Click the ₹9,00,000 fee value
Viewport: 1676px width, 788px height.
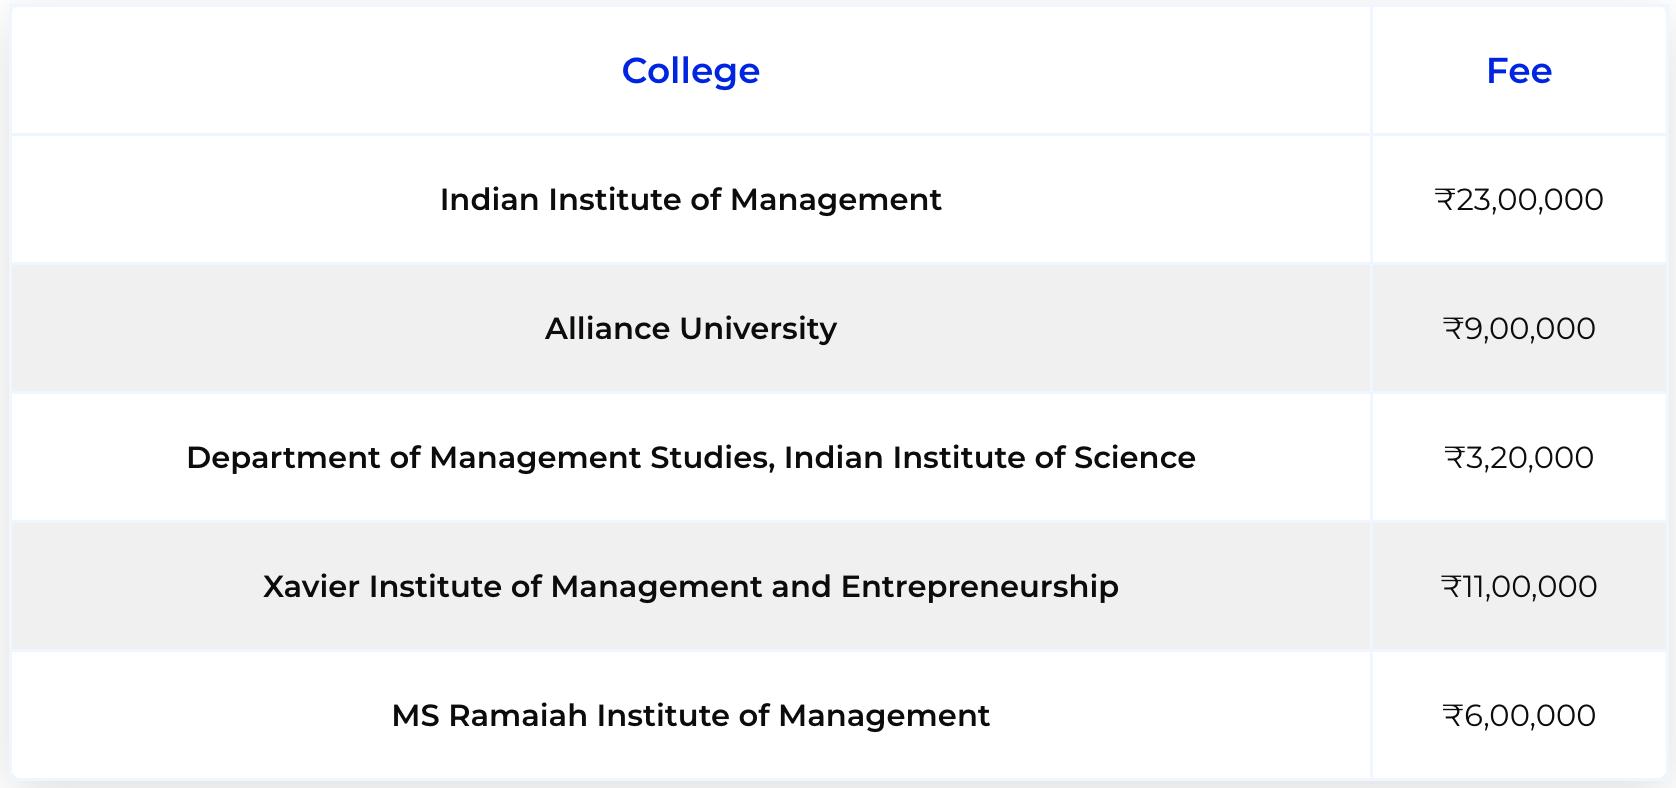[1519, 328]
